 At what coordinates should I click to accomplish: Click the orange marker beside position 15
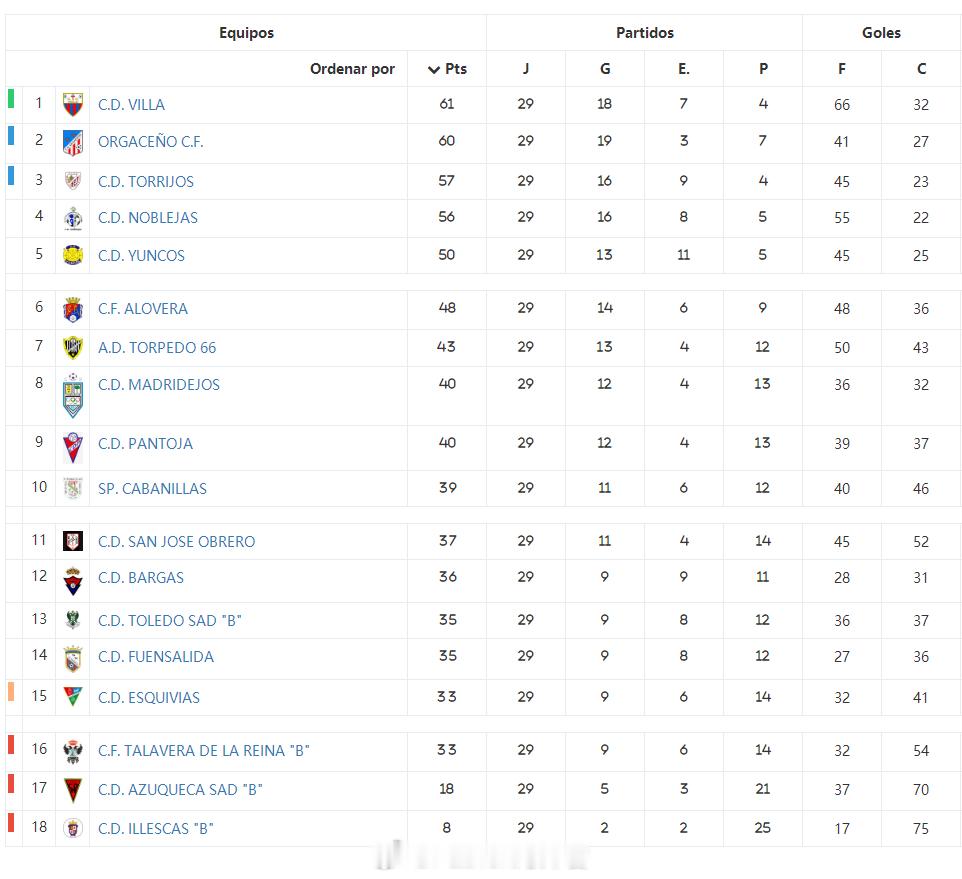pos(11,691)
